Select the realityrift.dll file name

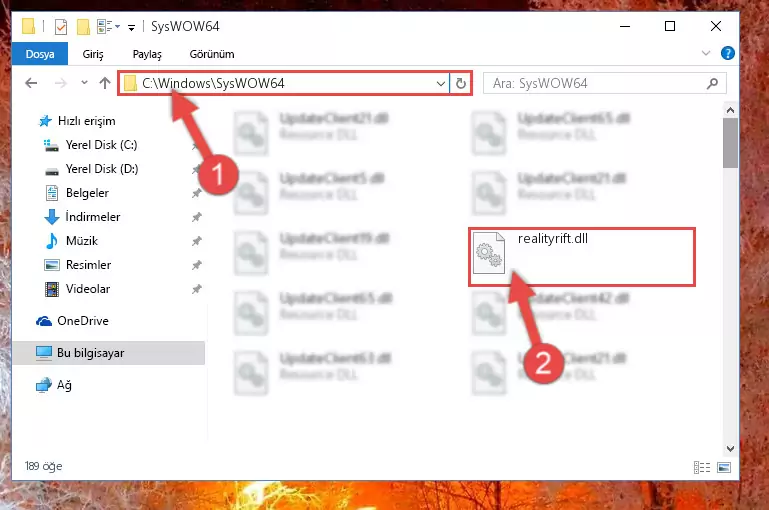553,238
